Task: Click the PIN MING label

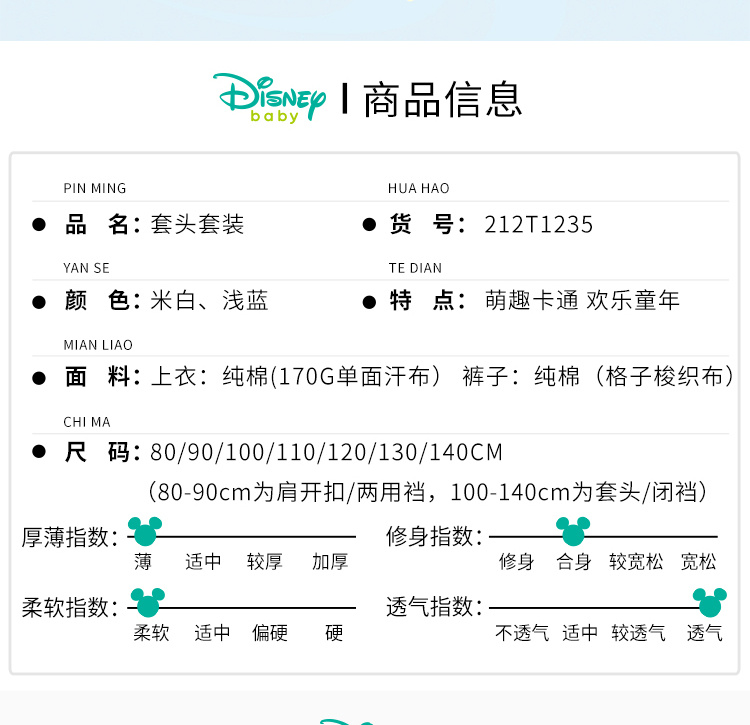Action: (95, 188)
